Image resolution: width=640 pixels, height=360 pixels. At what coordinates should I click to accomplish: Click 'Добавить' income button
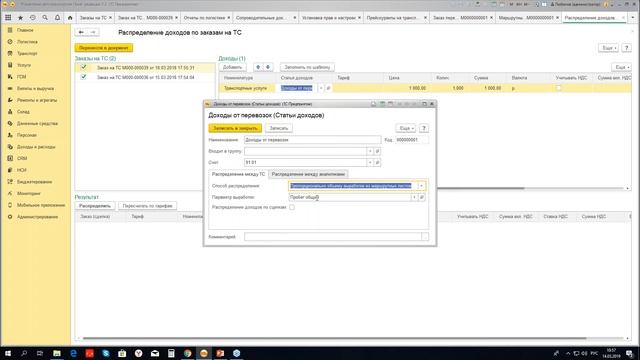(x=233, y=67)
